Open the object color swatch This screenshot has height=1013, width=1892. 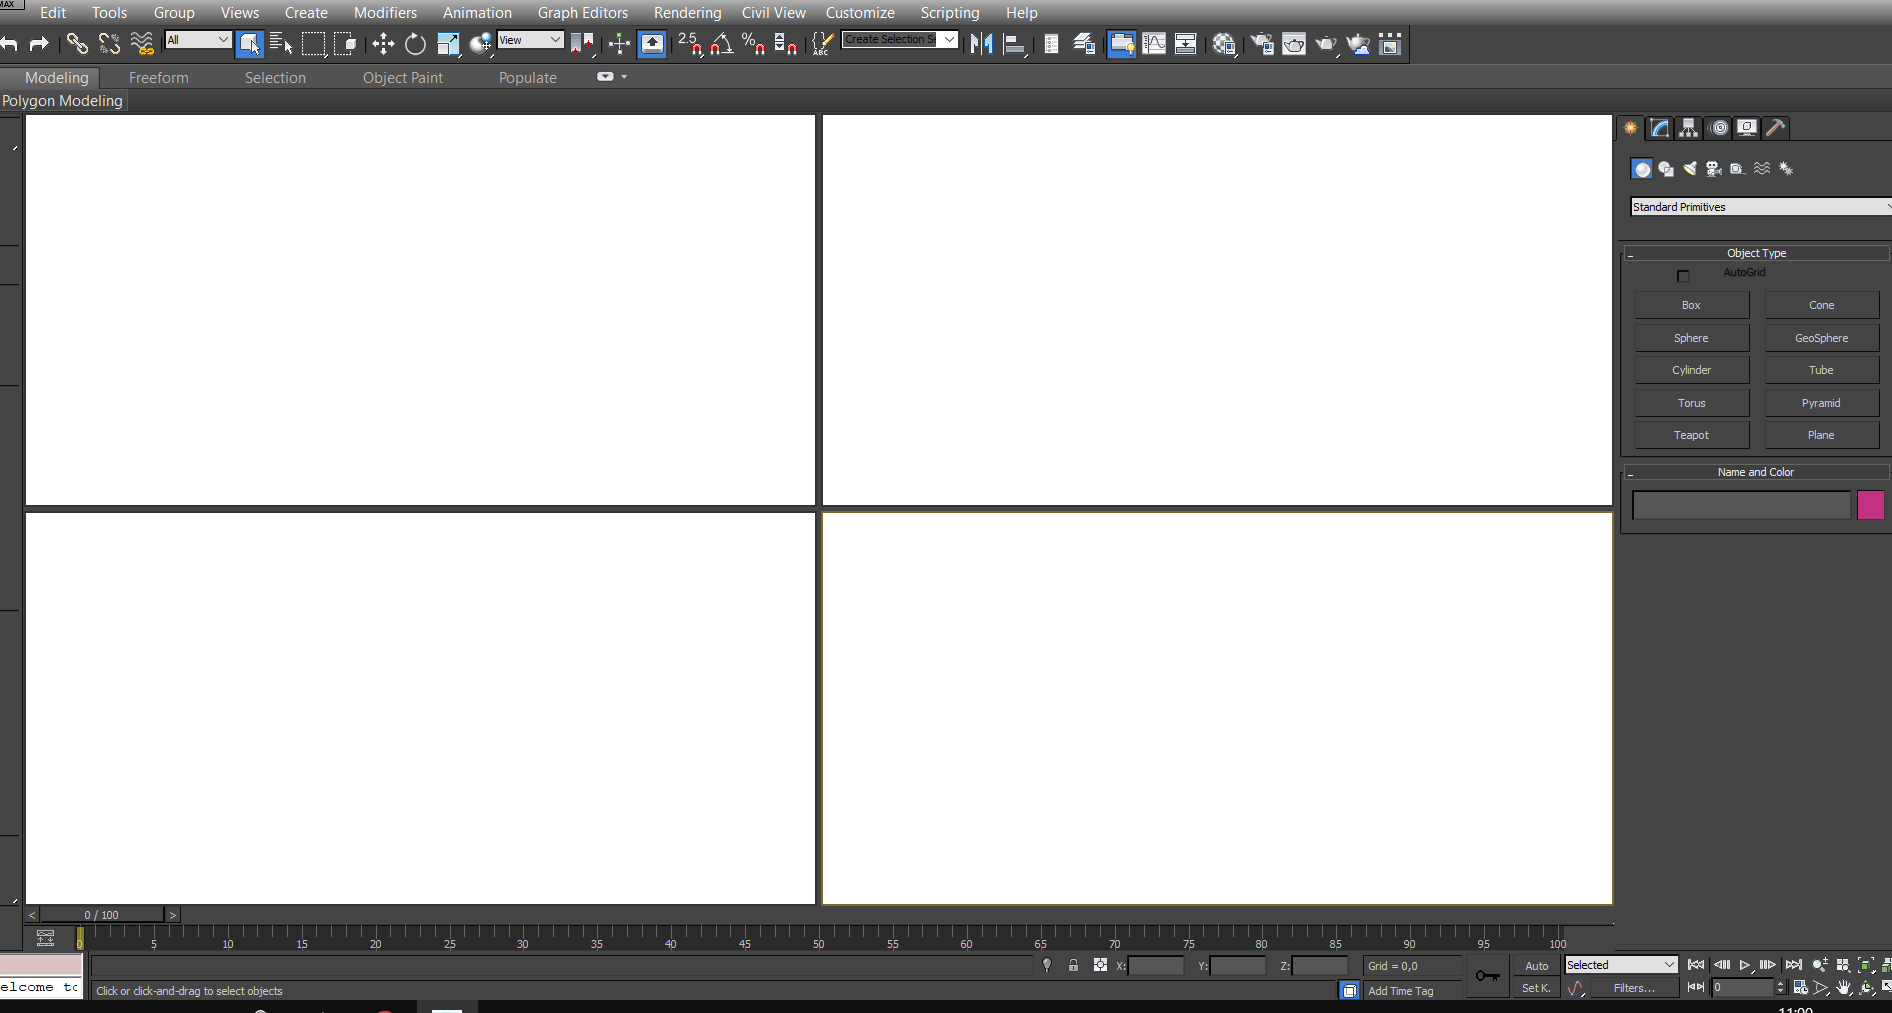[x=1871, y=505]
